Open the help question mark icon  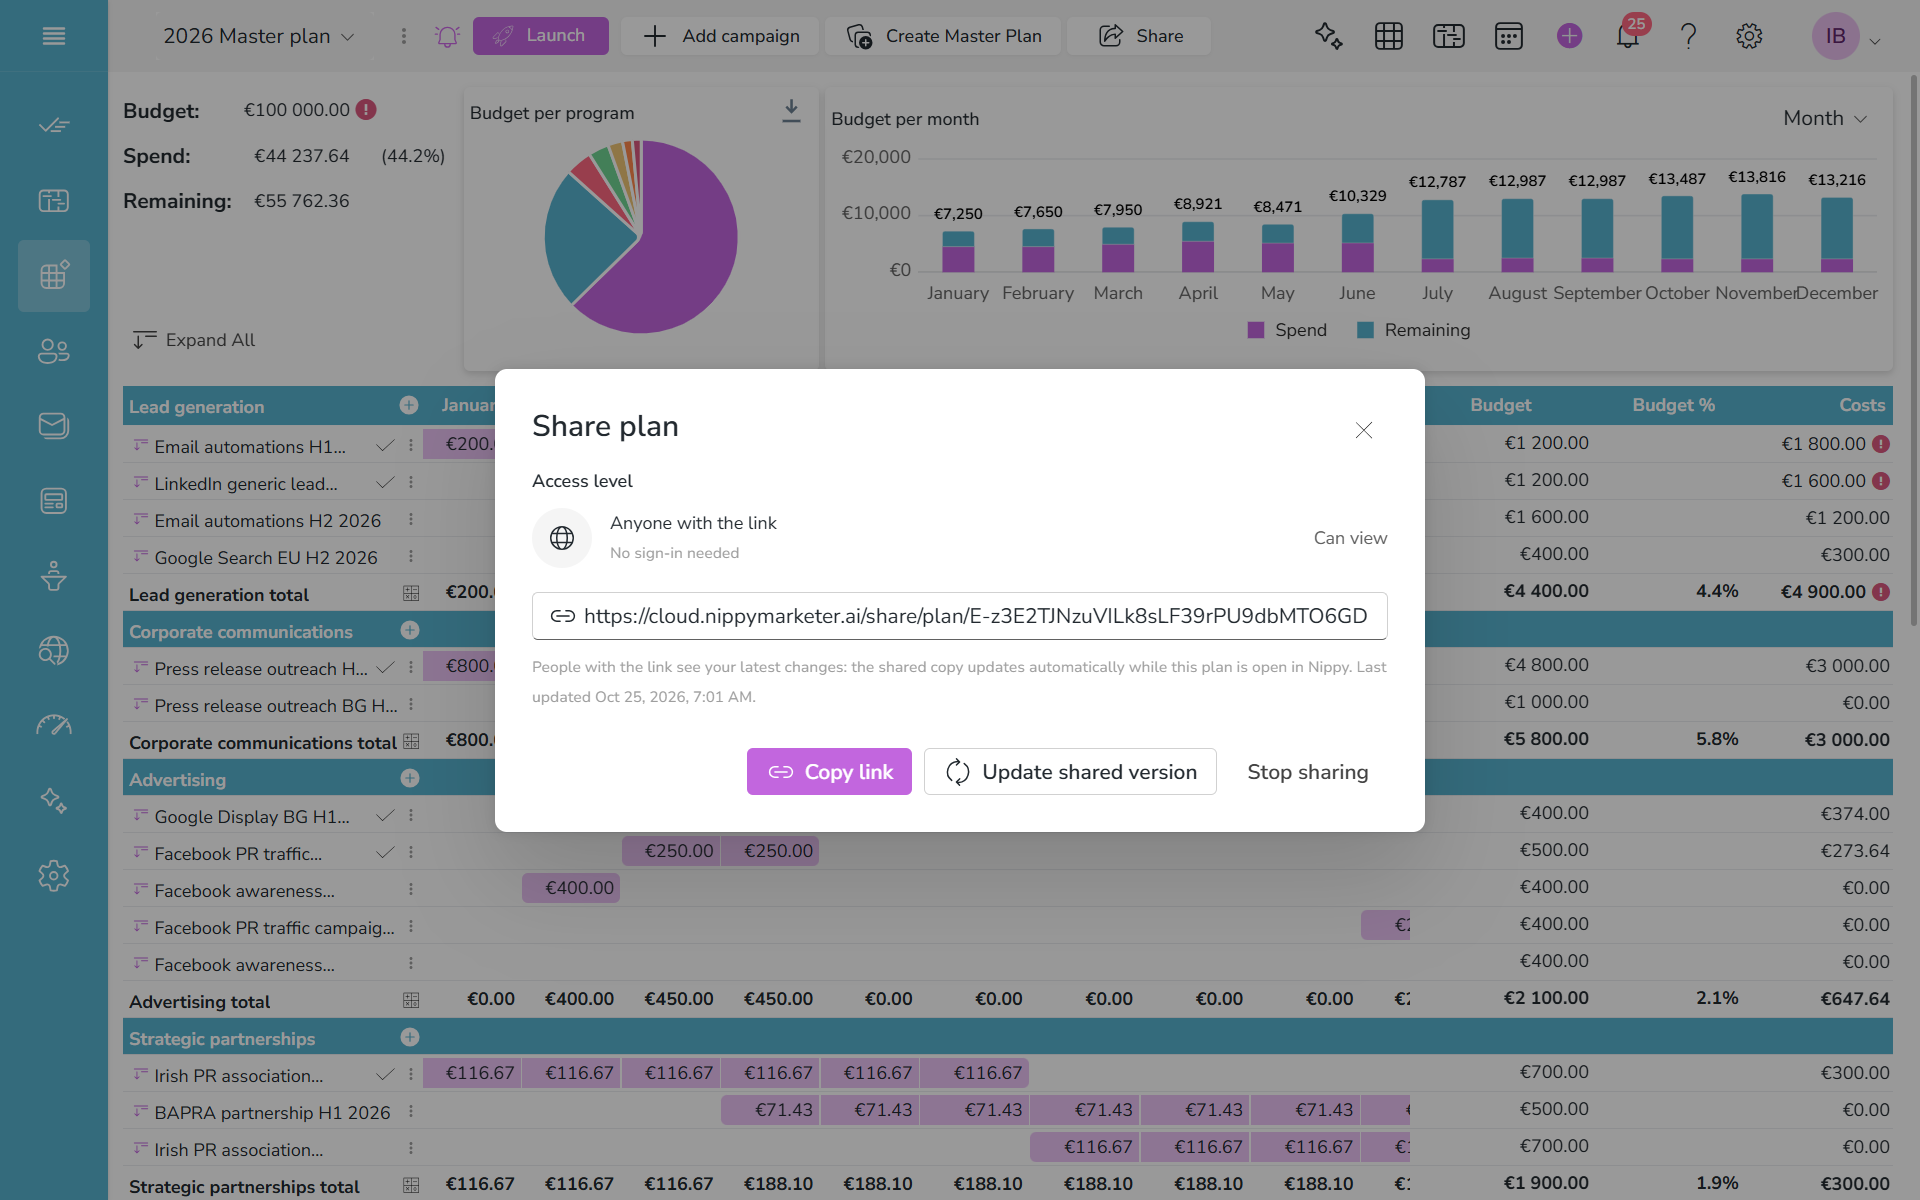(1689, 36)
